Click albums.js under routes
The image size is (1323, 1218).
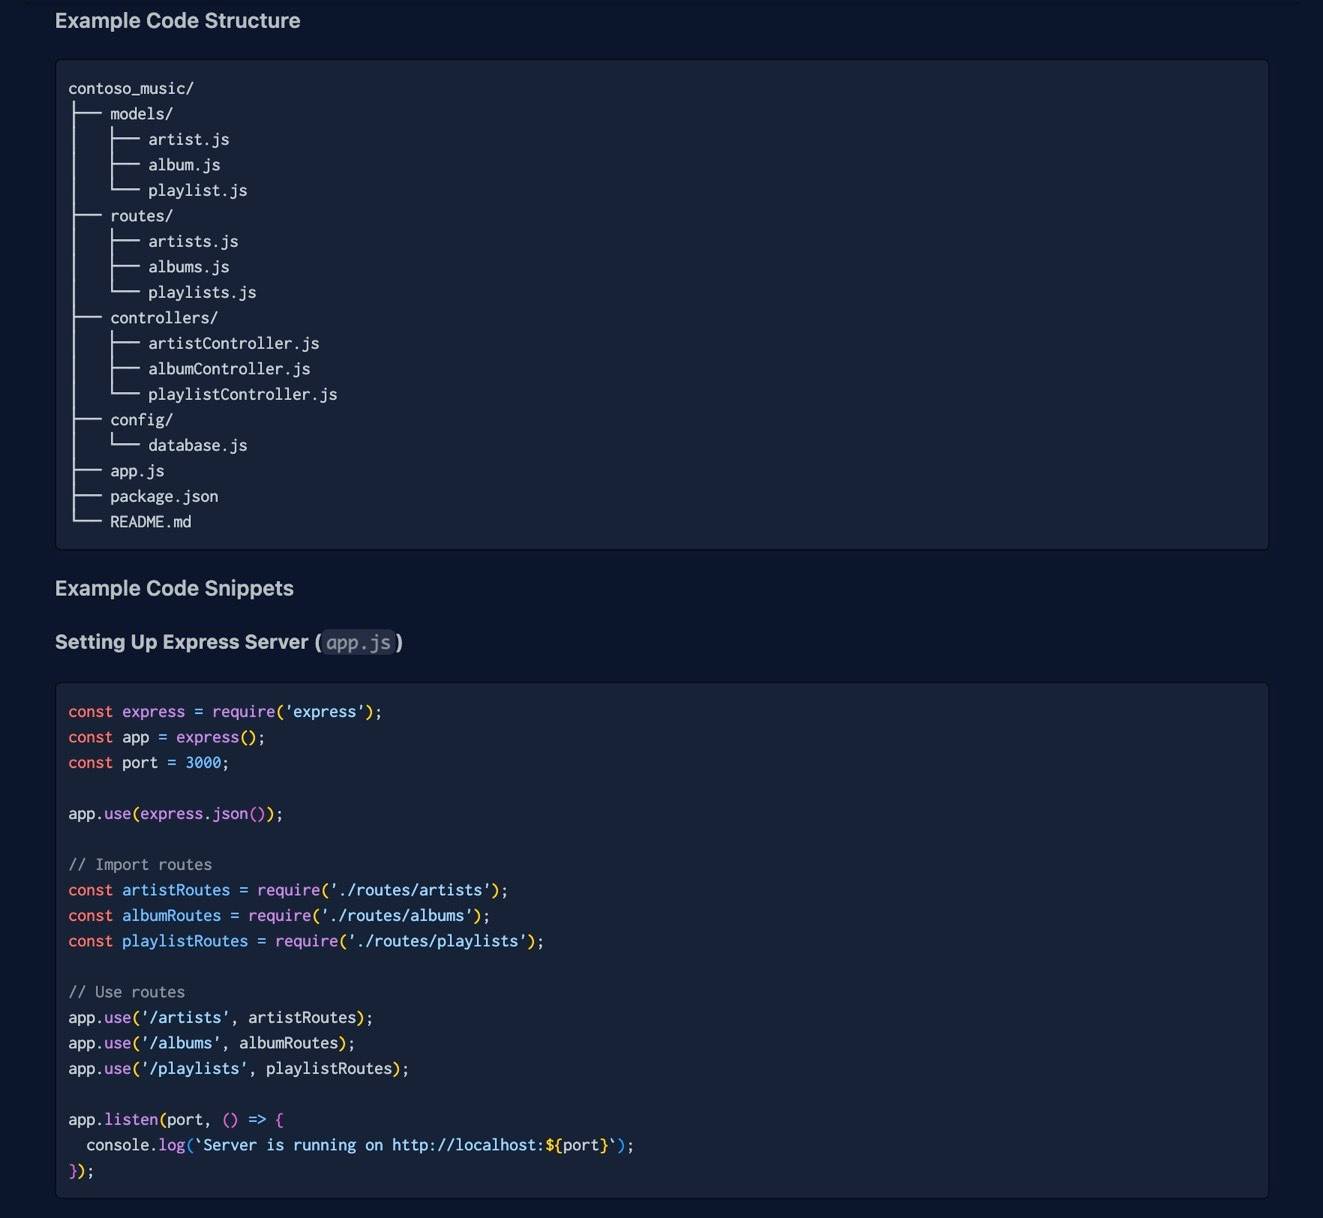(188, 267)
